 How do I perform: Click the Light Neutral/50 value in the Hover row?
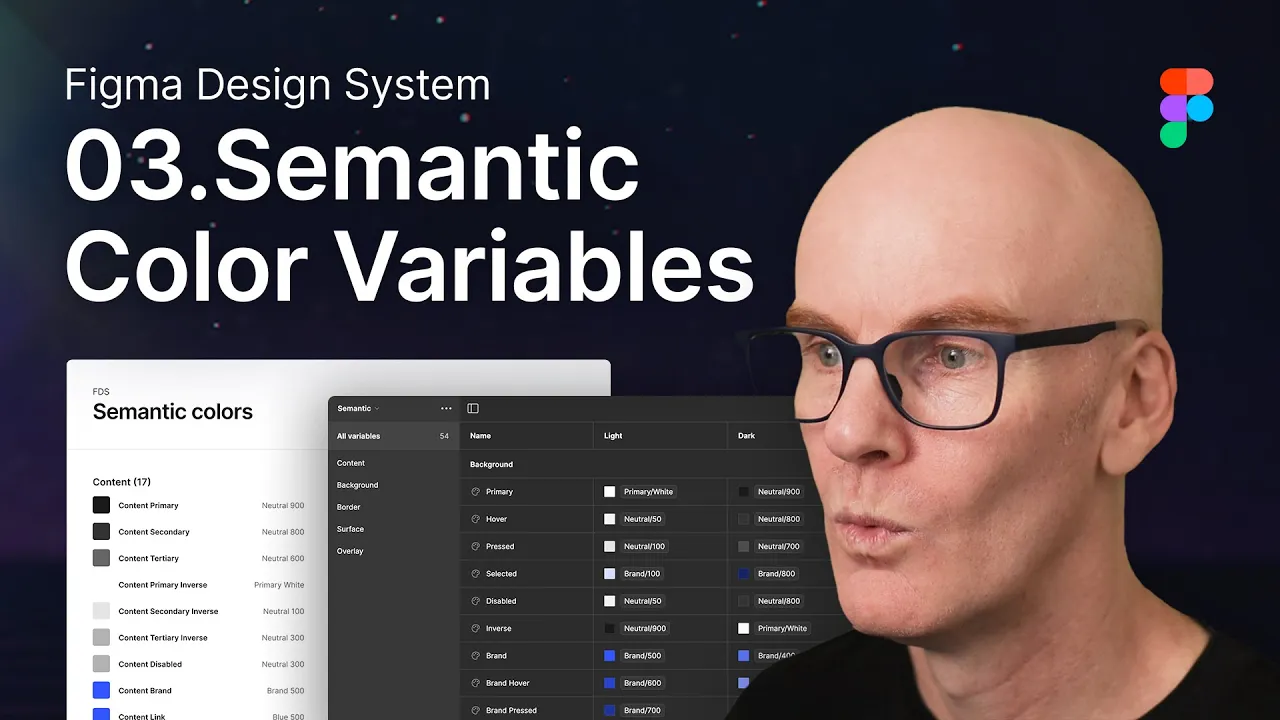pos(643,519)
